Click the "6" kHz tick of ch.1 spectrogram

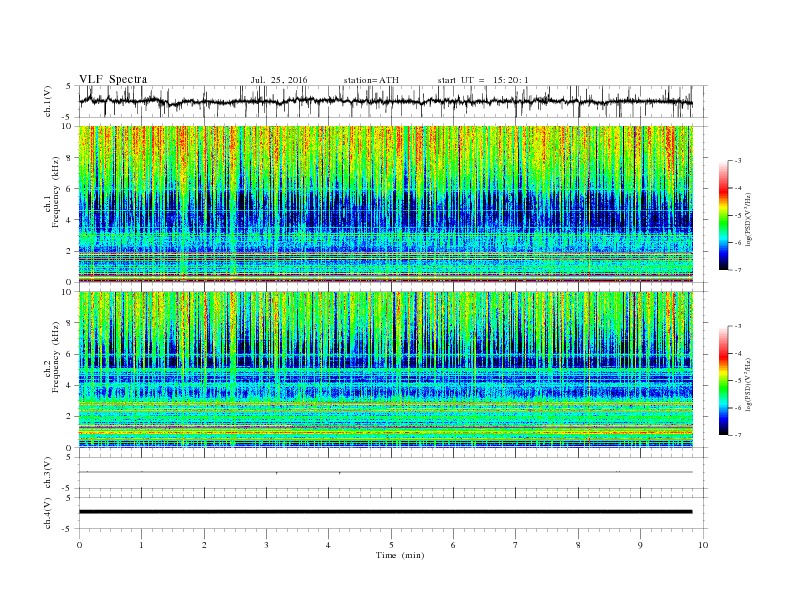click(x=70, y=189)
